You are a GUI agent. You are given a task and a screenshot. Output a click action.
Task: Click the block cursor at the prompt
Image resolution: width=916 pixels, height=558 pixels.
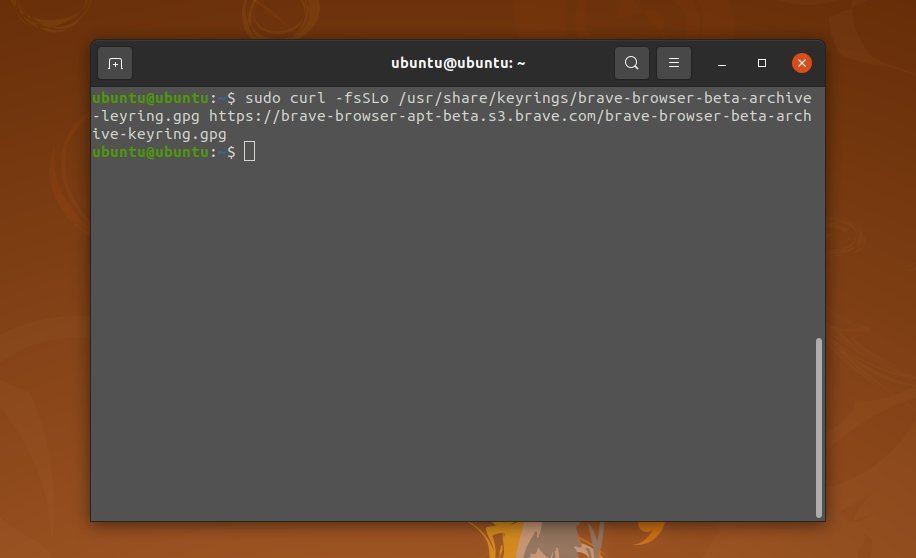pyautogui.click(x=249, y=151)
